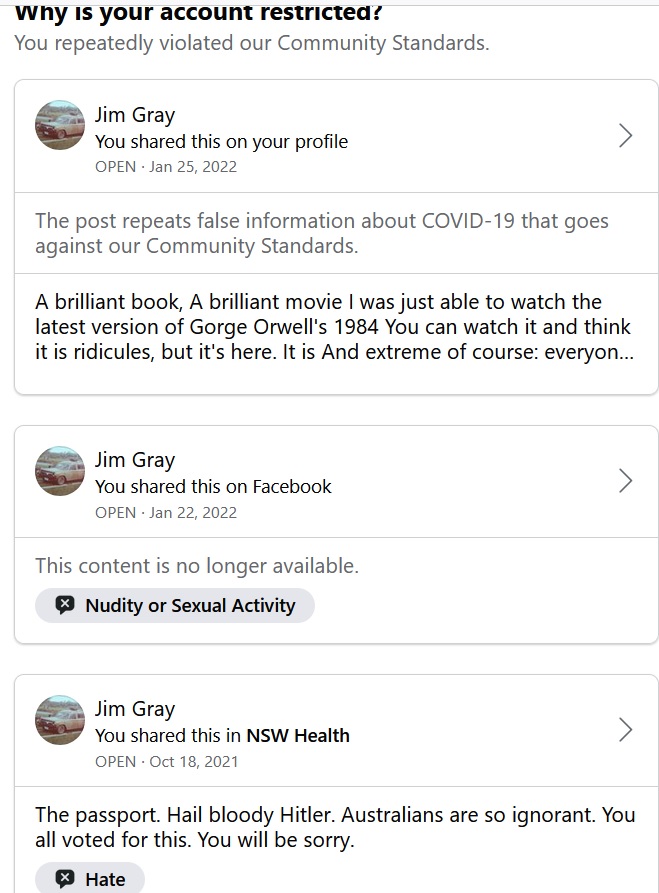
Task: Click Jim Gray name on first post
Action: tap(135, 114)
